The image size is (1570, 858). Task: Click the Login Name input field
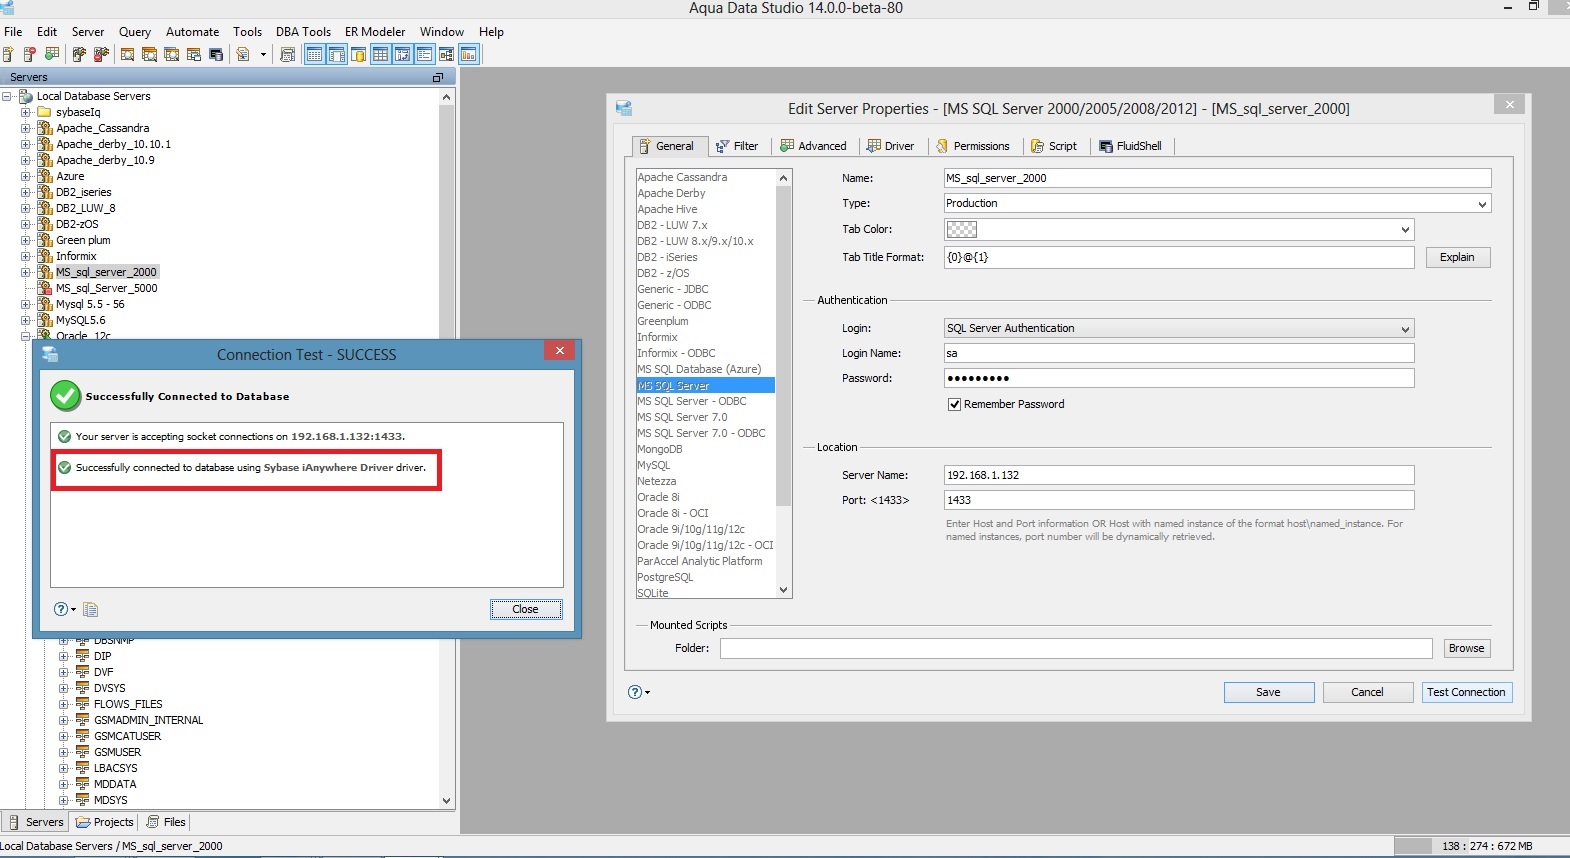tap(1179, 353)
